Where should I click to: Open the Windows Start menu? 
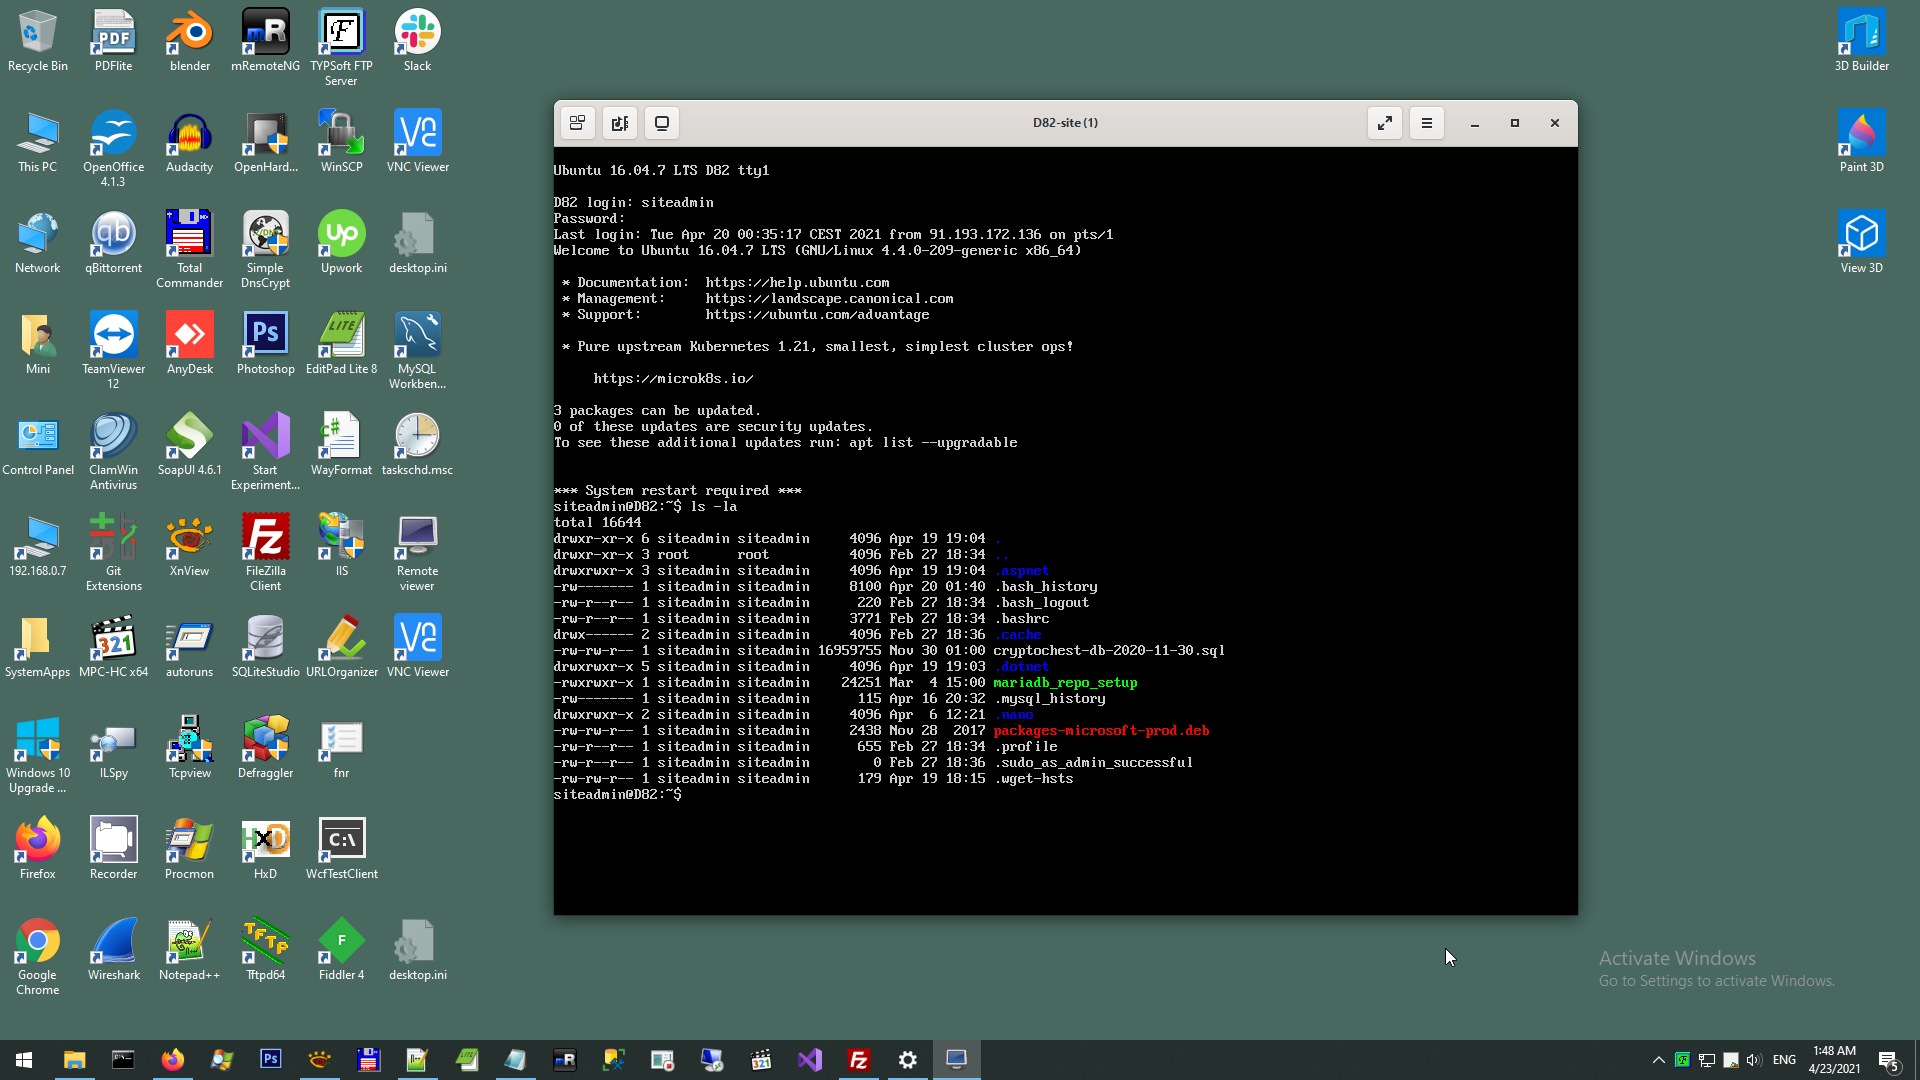(24, 1060)
